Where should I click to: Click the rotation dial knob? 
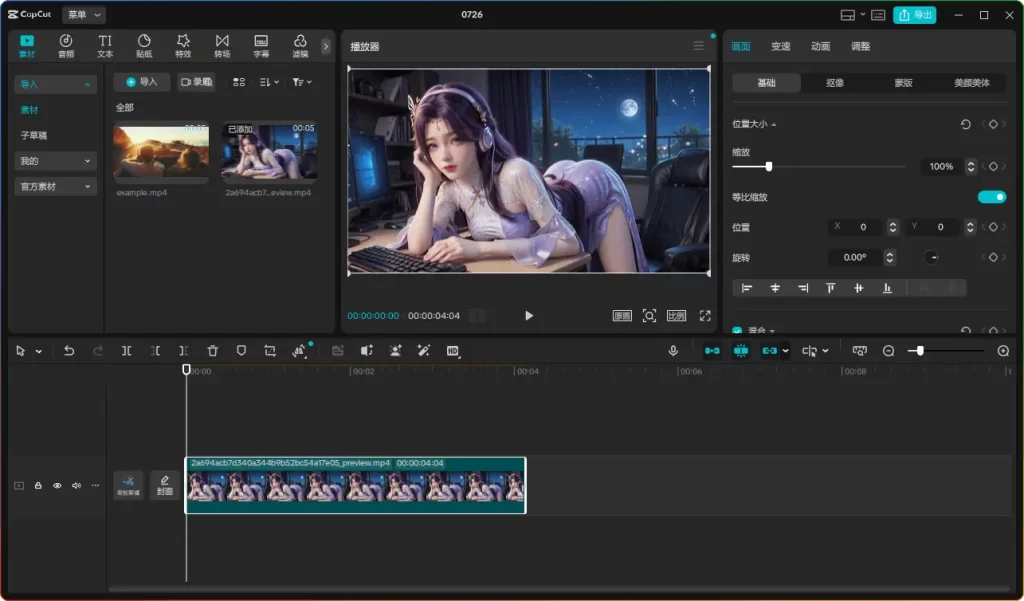point(932,257)
